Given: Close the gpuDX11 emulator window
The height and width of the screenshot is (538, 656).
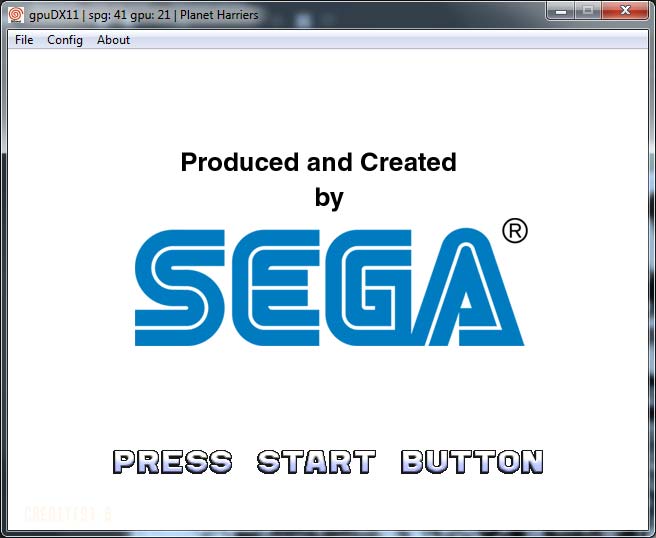Looking at the screenshot, I should tap(625, 11).
